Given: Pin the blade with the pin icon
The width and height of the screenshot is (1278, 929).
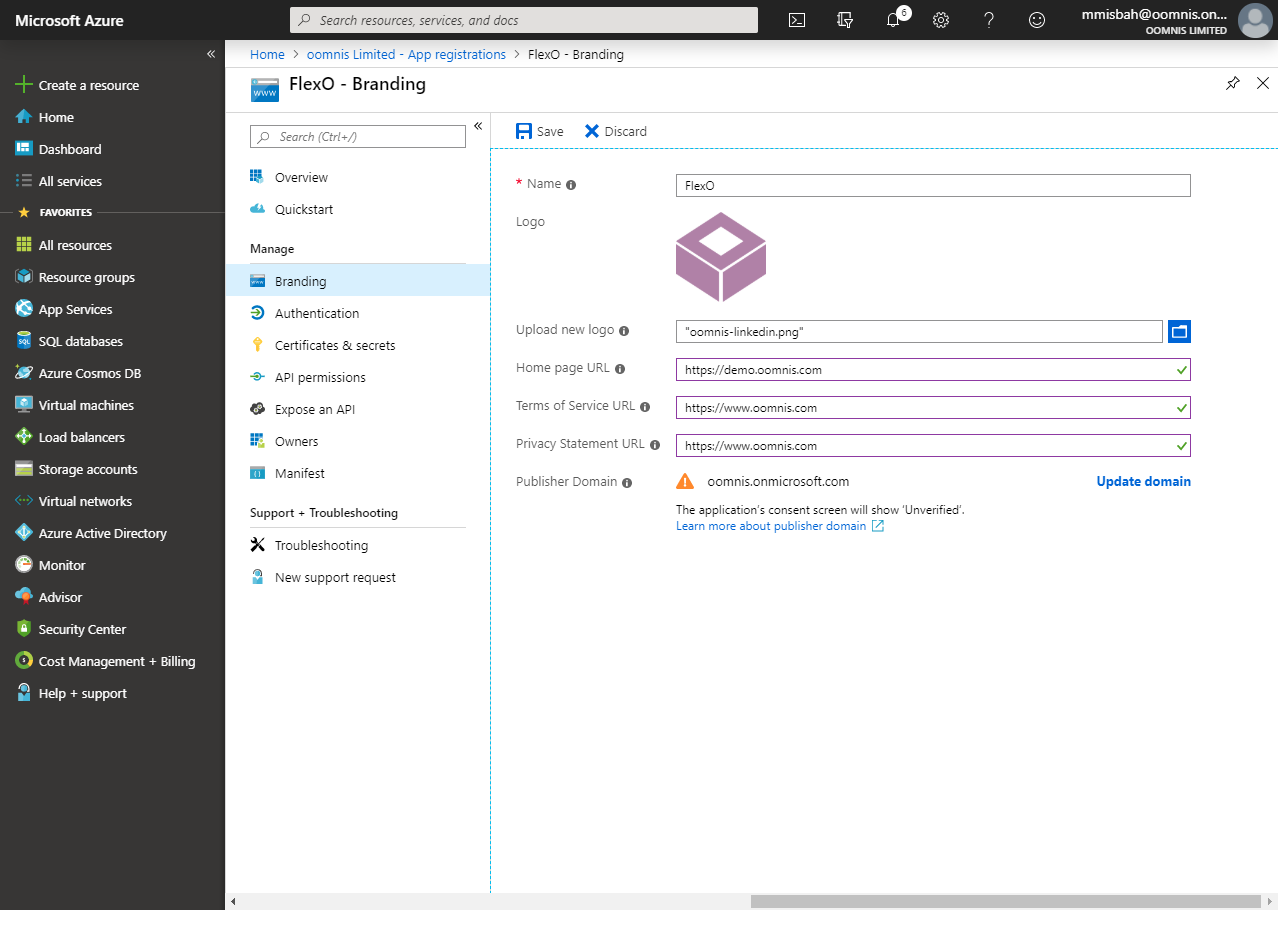Looking at the screenshot, I should coord(1233,84).
